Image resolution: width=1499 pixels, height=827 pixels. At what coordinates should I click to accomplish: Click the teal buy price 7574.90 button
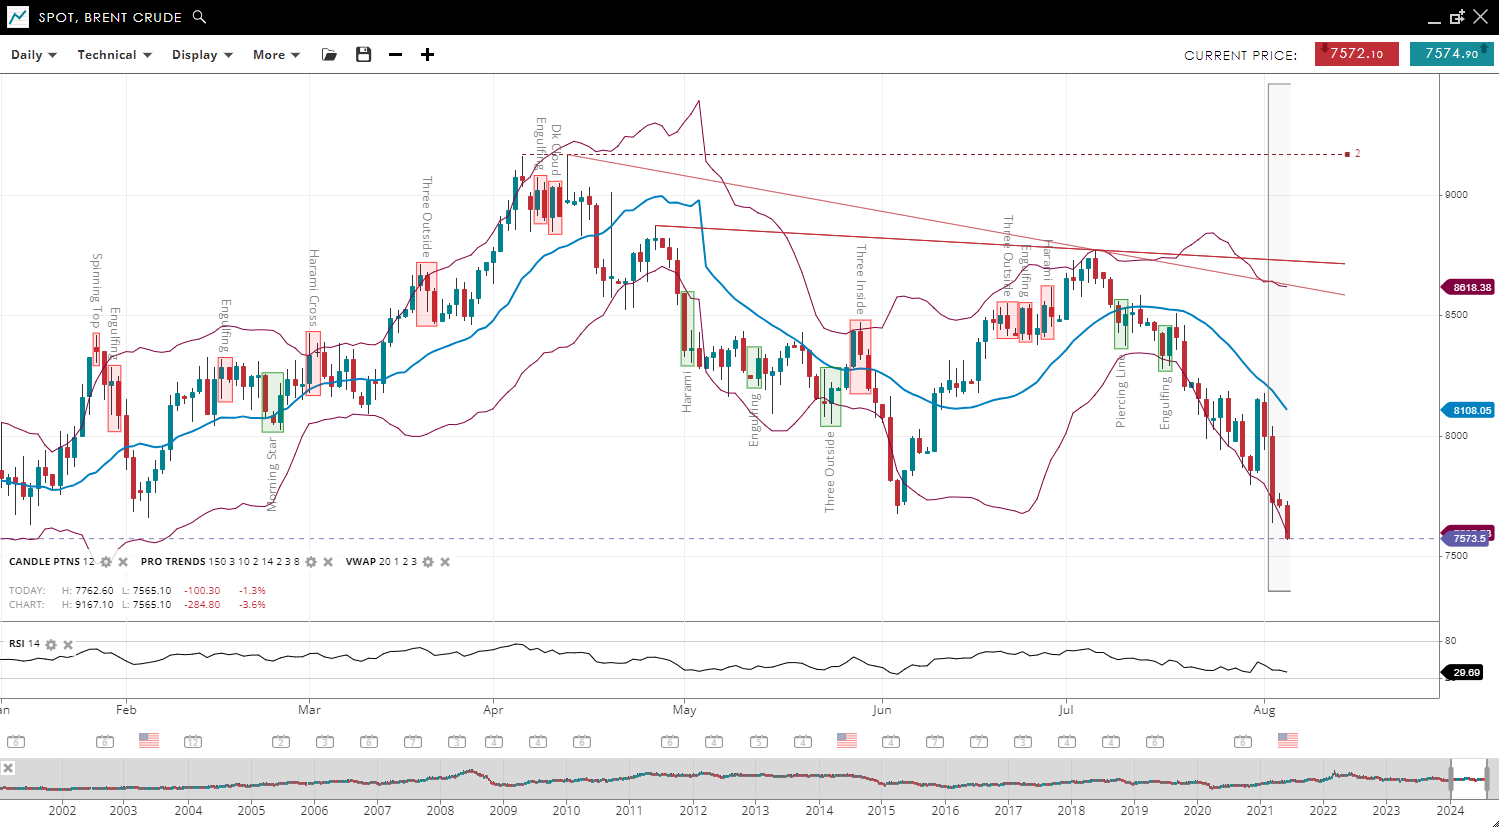point(1451,54)
